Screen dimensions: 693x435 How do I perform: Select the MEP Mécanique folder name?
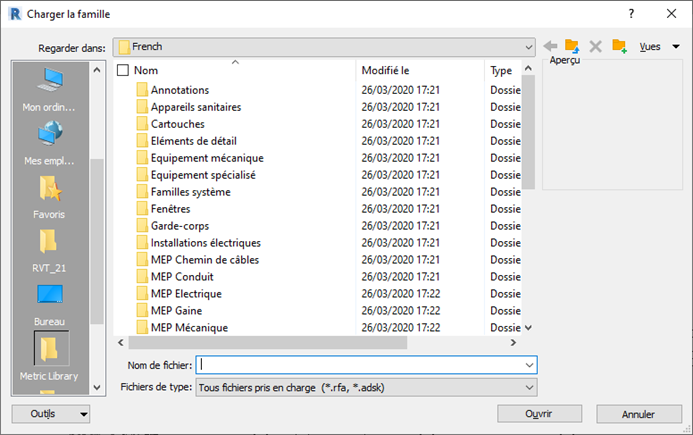tap(189, 328)
